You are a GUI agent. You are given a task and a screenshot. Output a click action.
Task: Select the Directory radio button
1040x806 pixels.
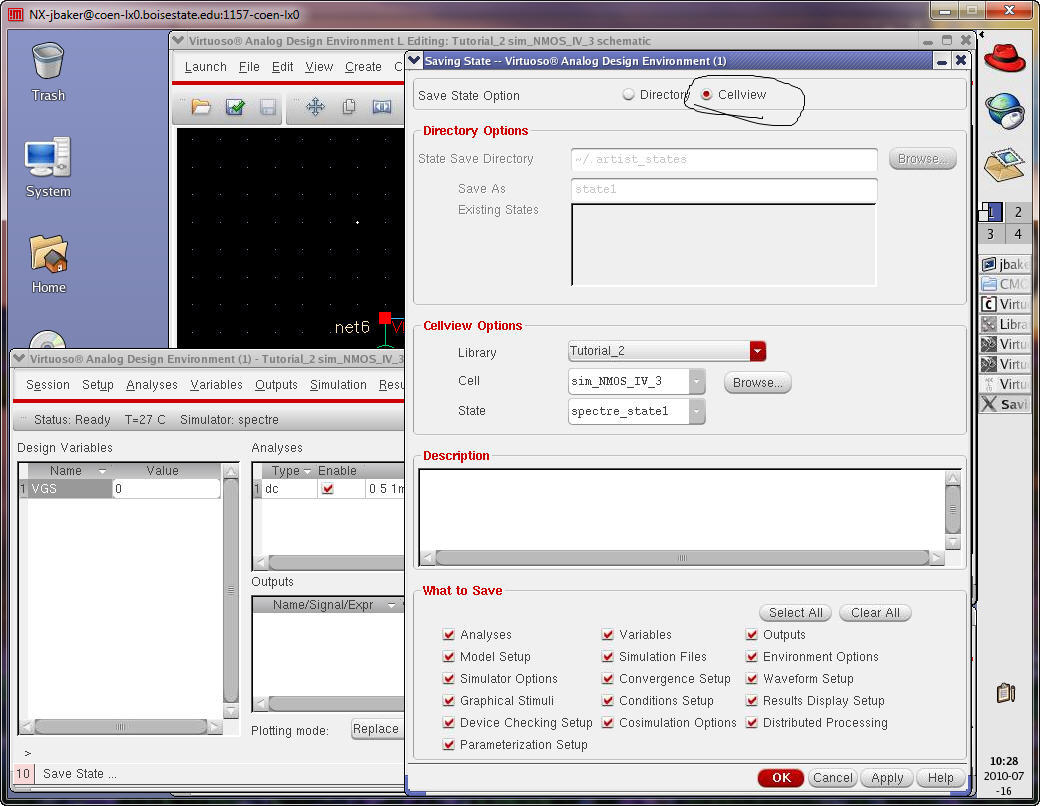pos(628,95)
